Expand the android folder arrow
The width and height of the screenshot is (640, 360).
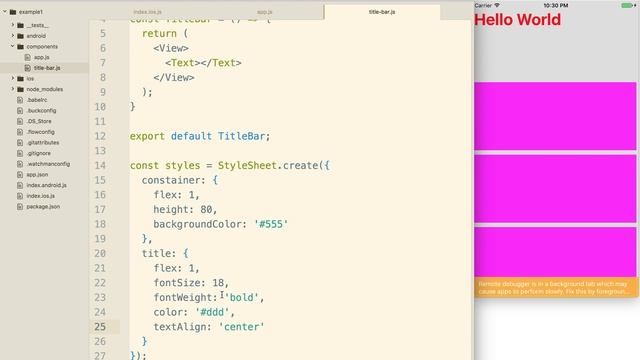tap(13, 36)
